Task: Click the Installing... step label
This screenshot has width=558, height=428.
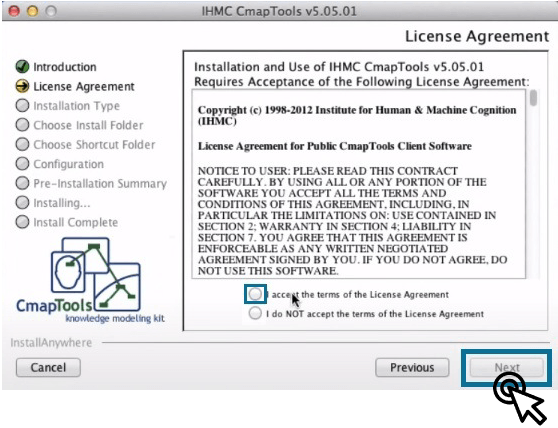Action: pyautogui.click(x=62, y=203)
